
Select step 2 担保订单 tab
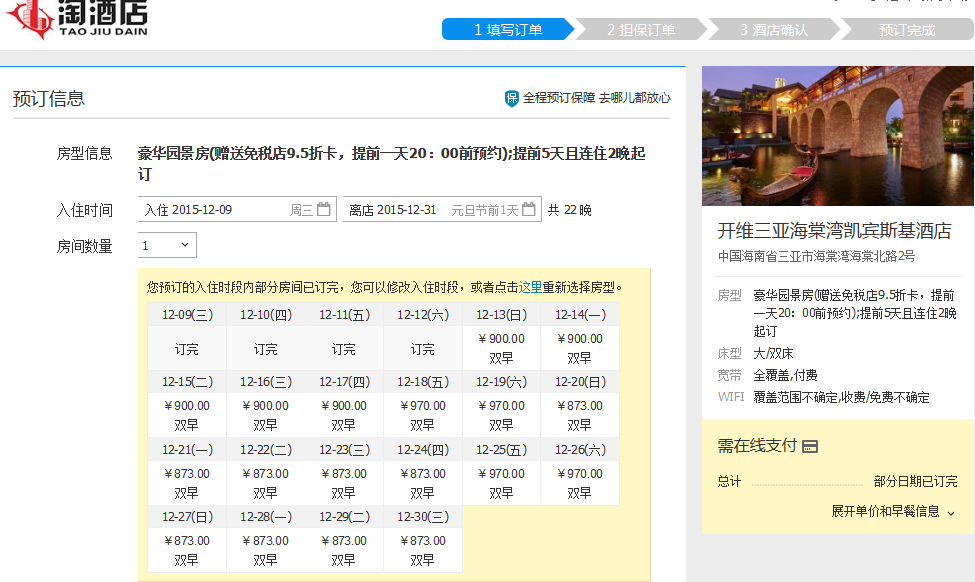[640, 30]
